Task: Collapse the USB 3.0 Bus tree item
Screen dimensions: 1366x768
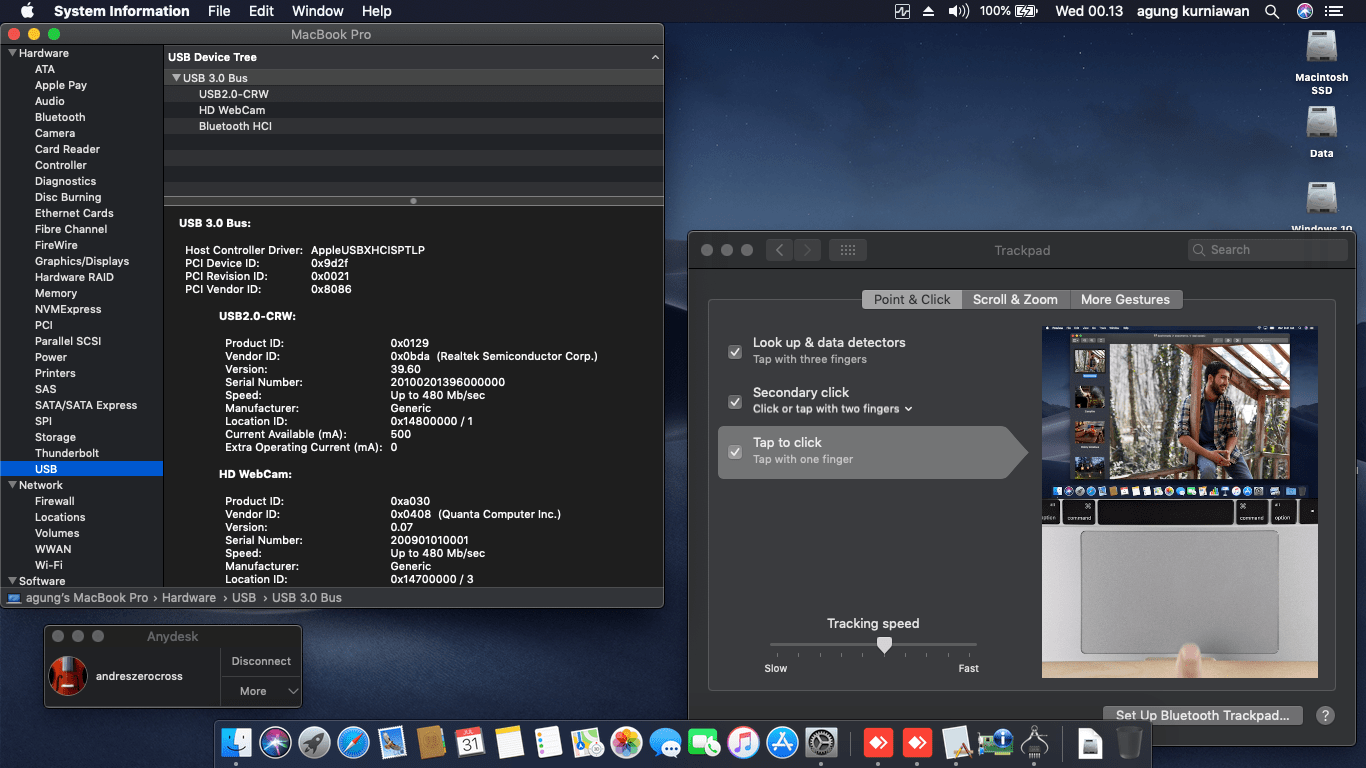Action: 176,77
